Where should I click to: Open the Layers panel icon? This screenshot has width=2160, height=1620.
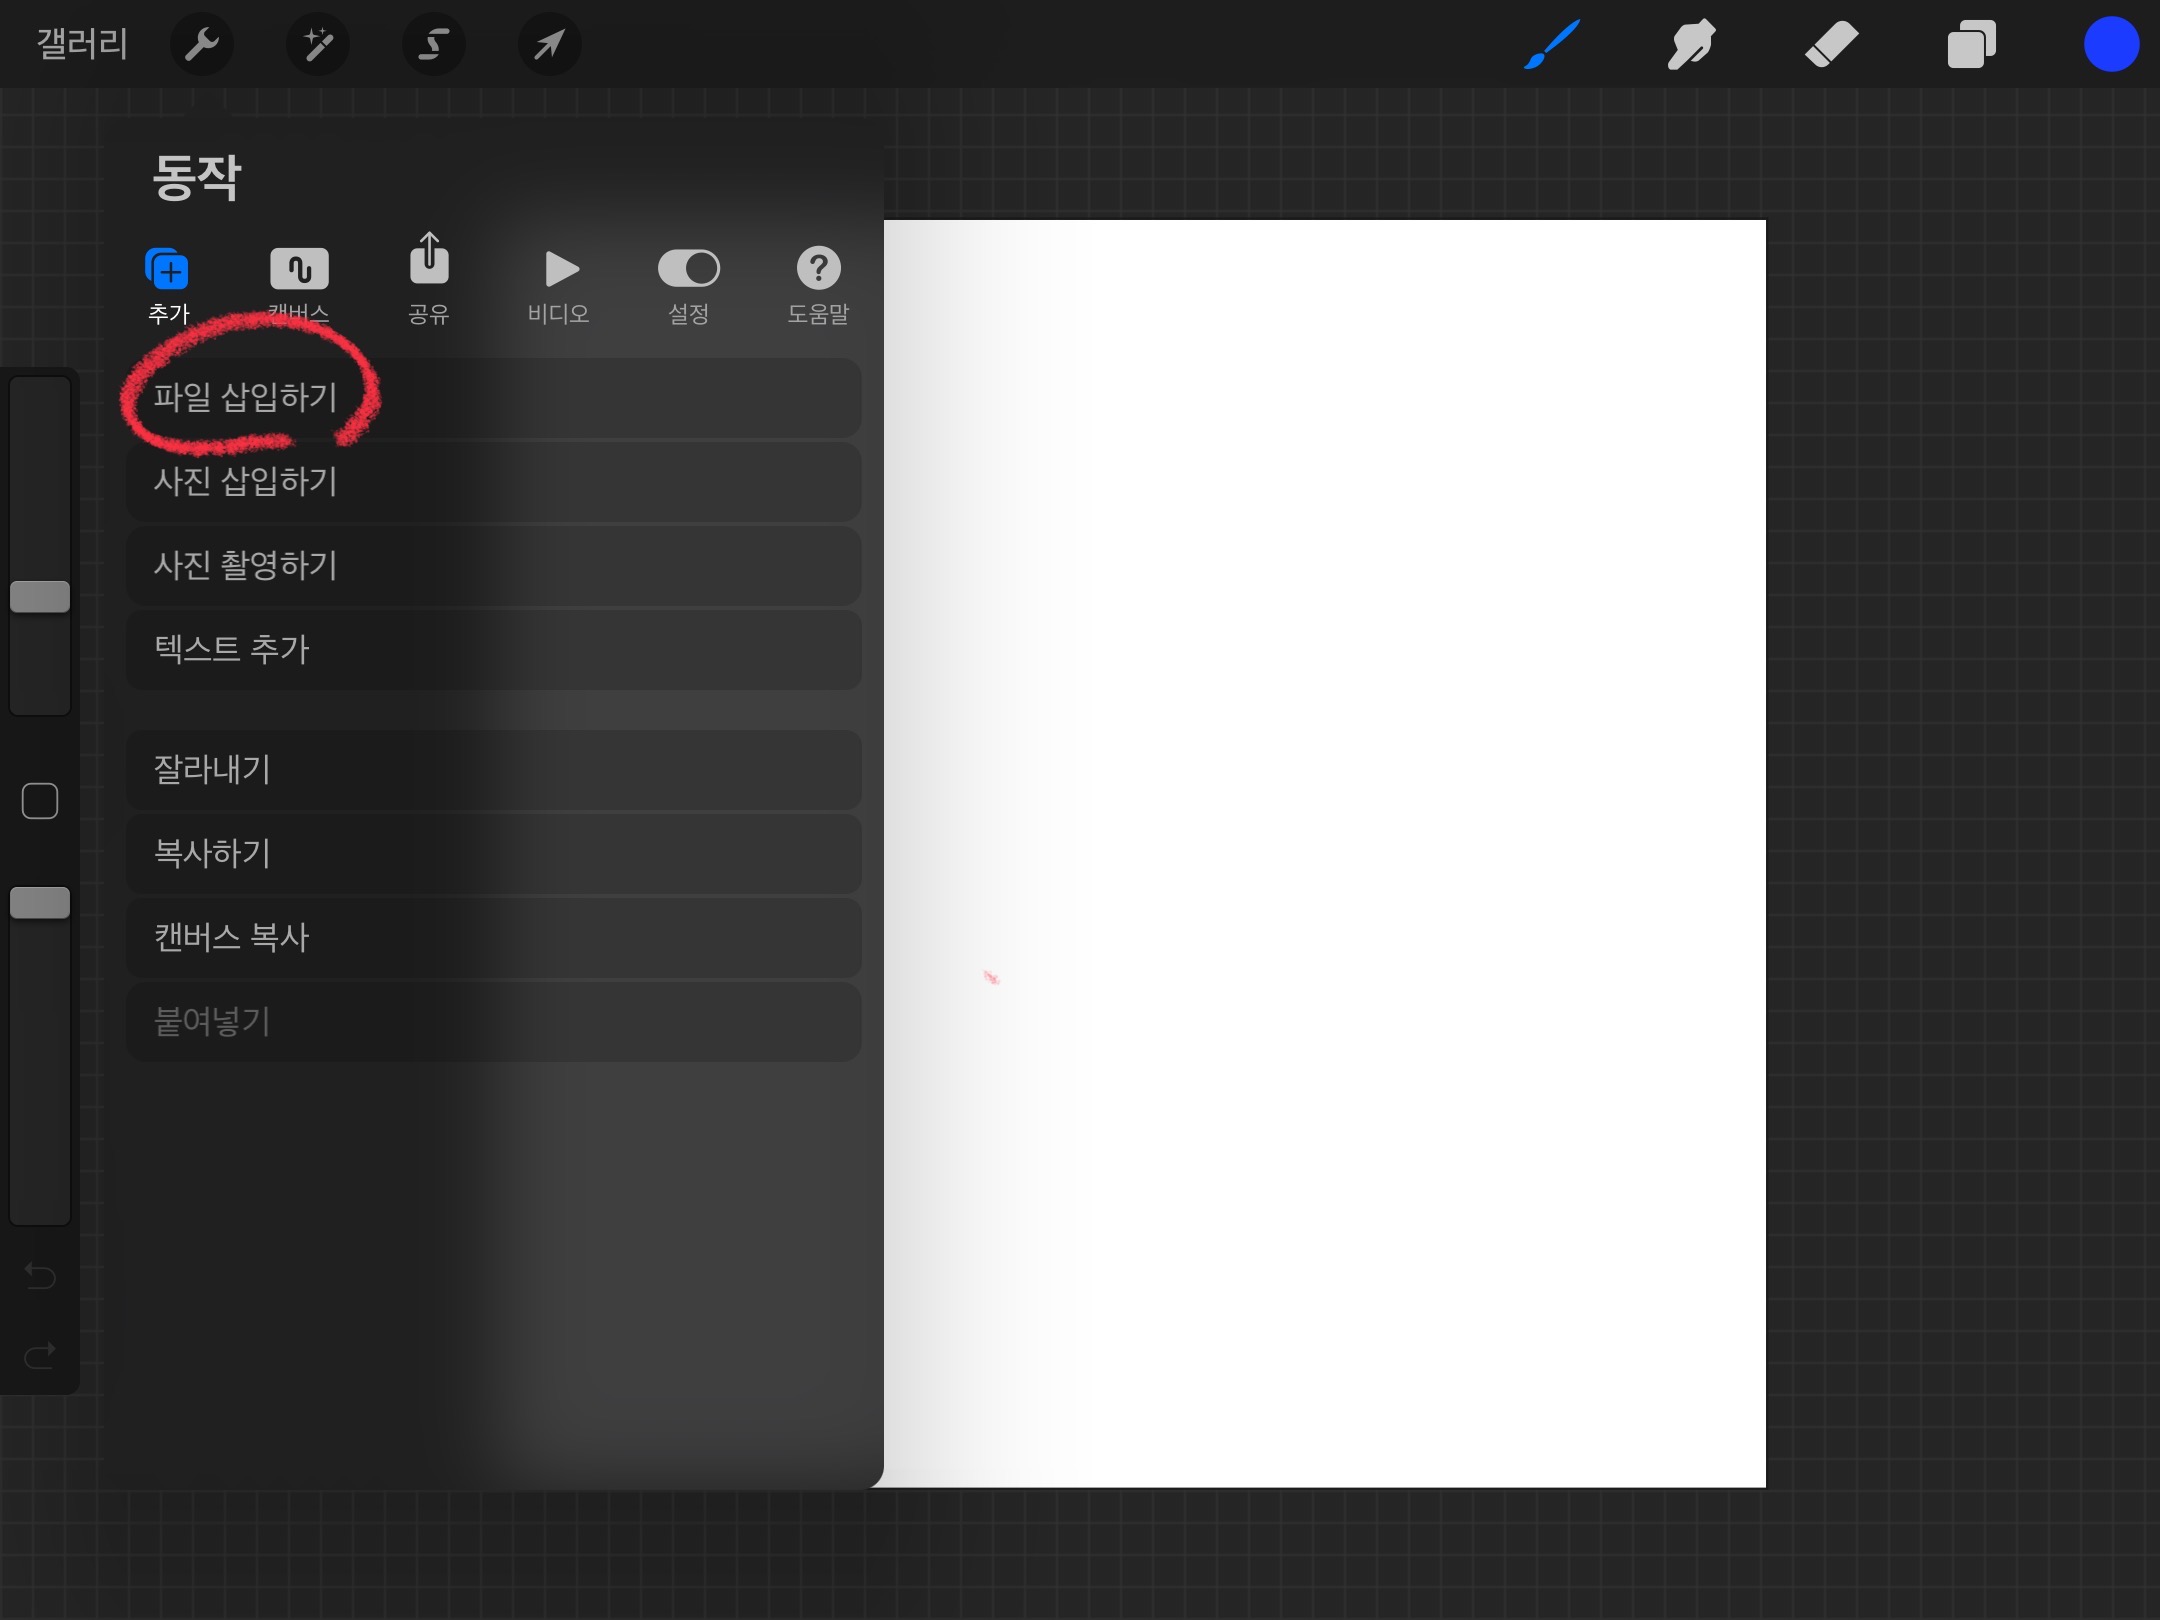click(x=1971, y=44)
